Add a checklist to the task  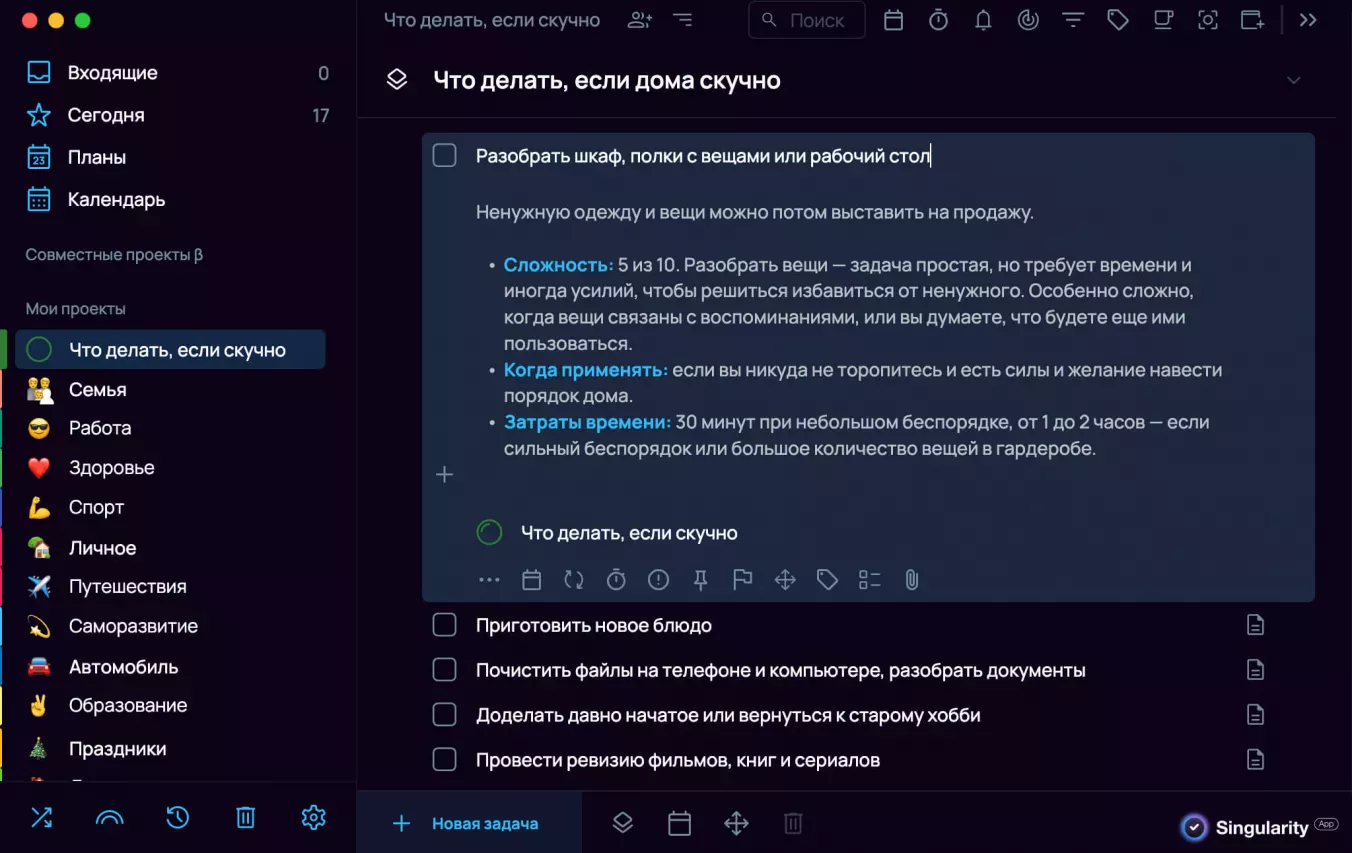(870, 580)
